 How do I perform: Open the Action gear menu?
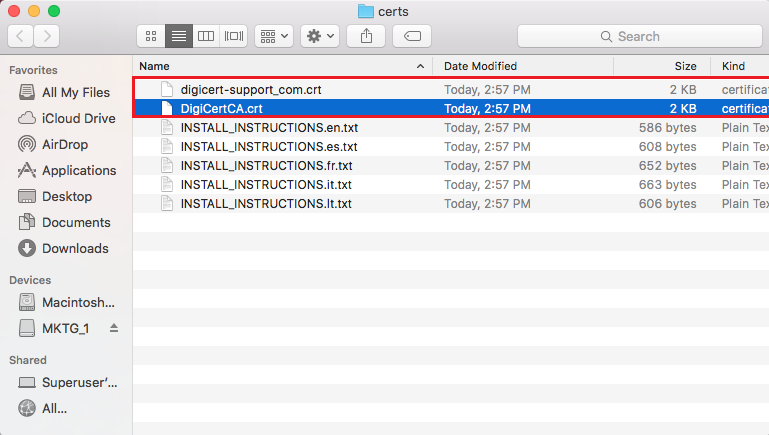[x=320, y=36]
